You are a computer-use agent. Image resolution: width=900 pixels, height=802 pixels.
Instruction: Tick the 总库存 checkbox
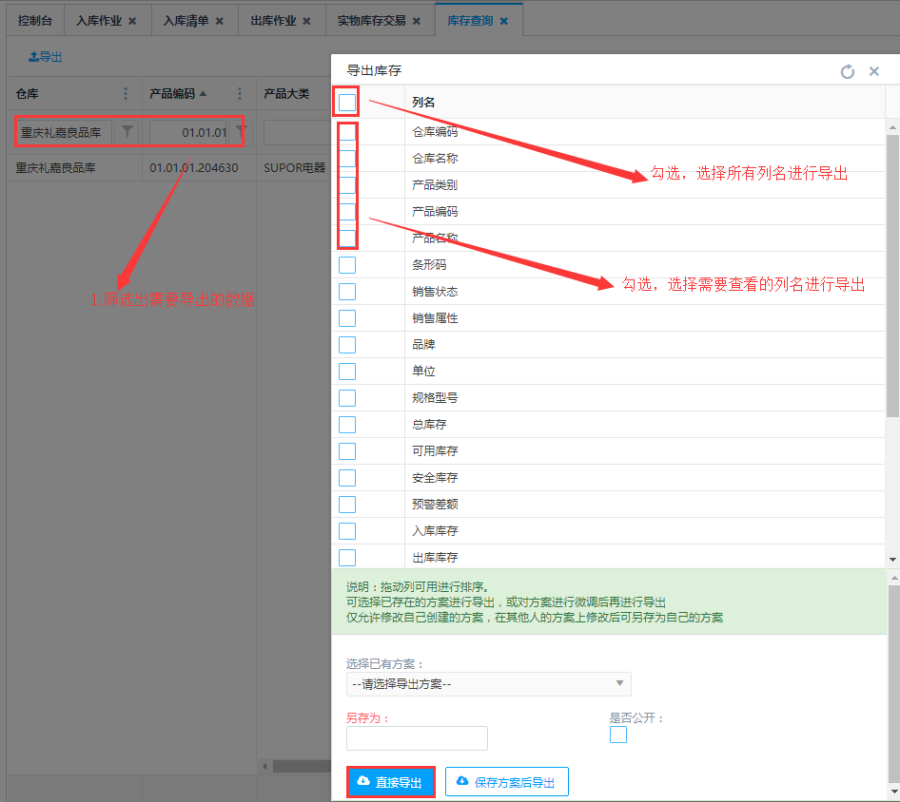347,424
